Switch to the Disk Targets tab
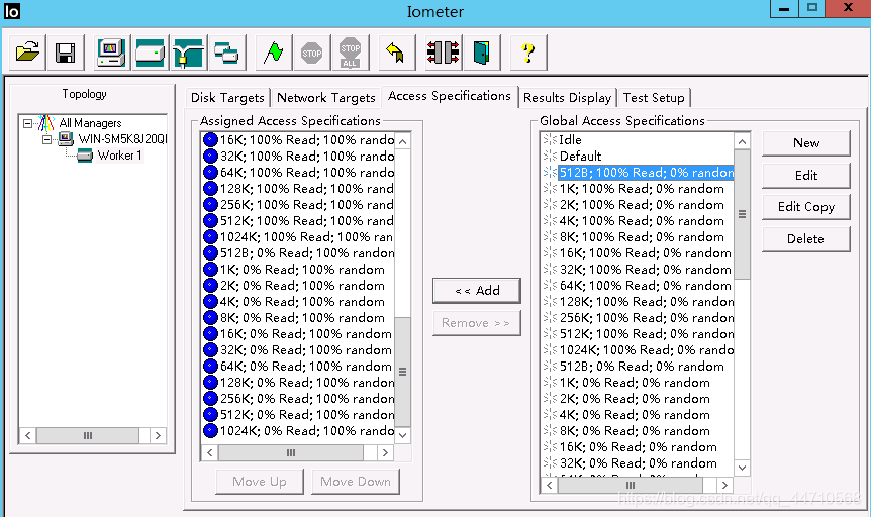871x517 pixels. click(227, 98)
